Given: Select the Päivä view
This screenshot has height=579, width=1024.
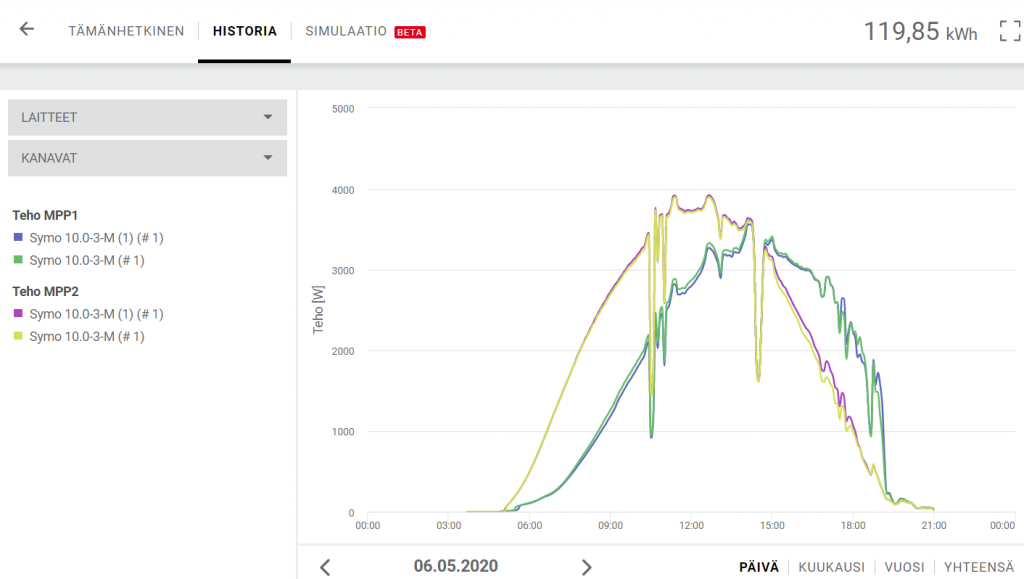Looking at the screenshot, I should click(758, 567).
